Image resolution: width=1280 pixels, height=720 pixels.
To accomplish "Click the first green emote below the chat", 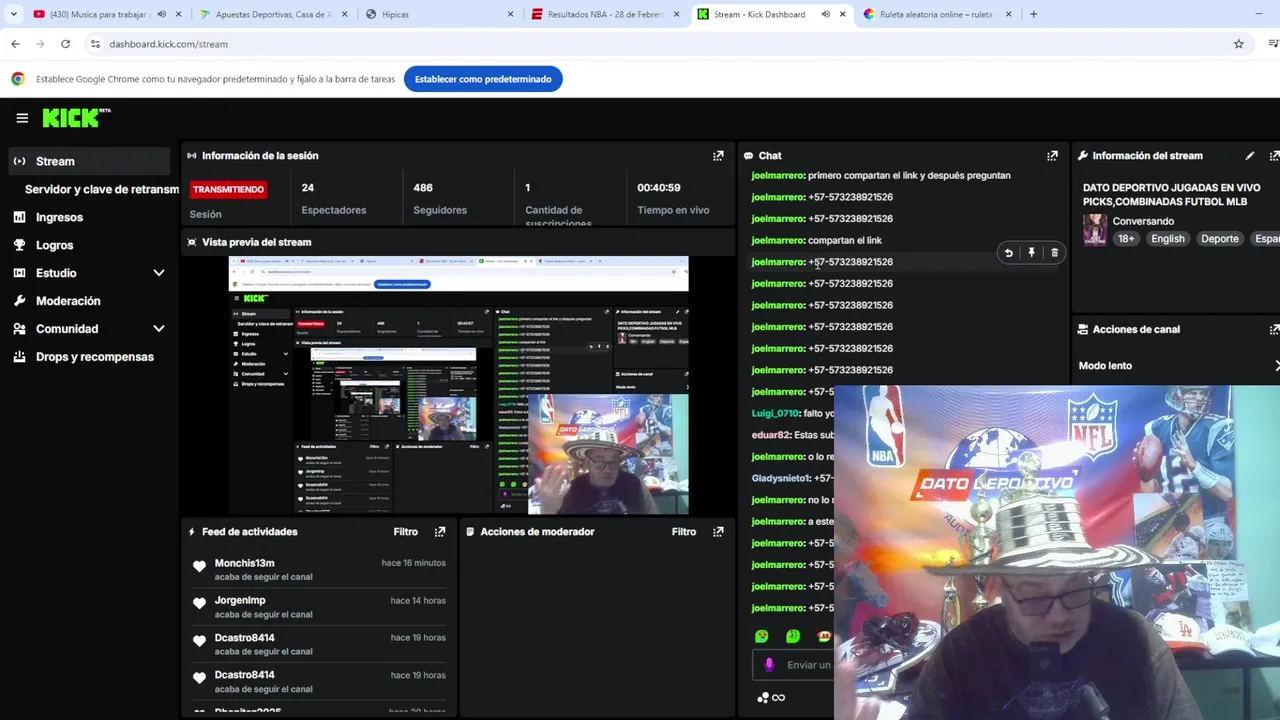I will [762, 636].
